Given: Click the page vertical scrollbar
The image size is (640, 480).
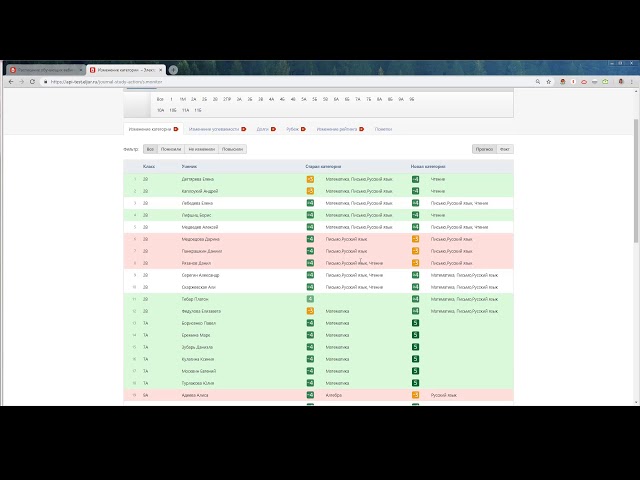Looking at the screenshot, I should click(x=636, y=200).
